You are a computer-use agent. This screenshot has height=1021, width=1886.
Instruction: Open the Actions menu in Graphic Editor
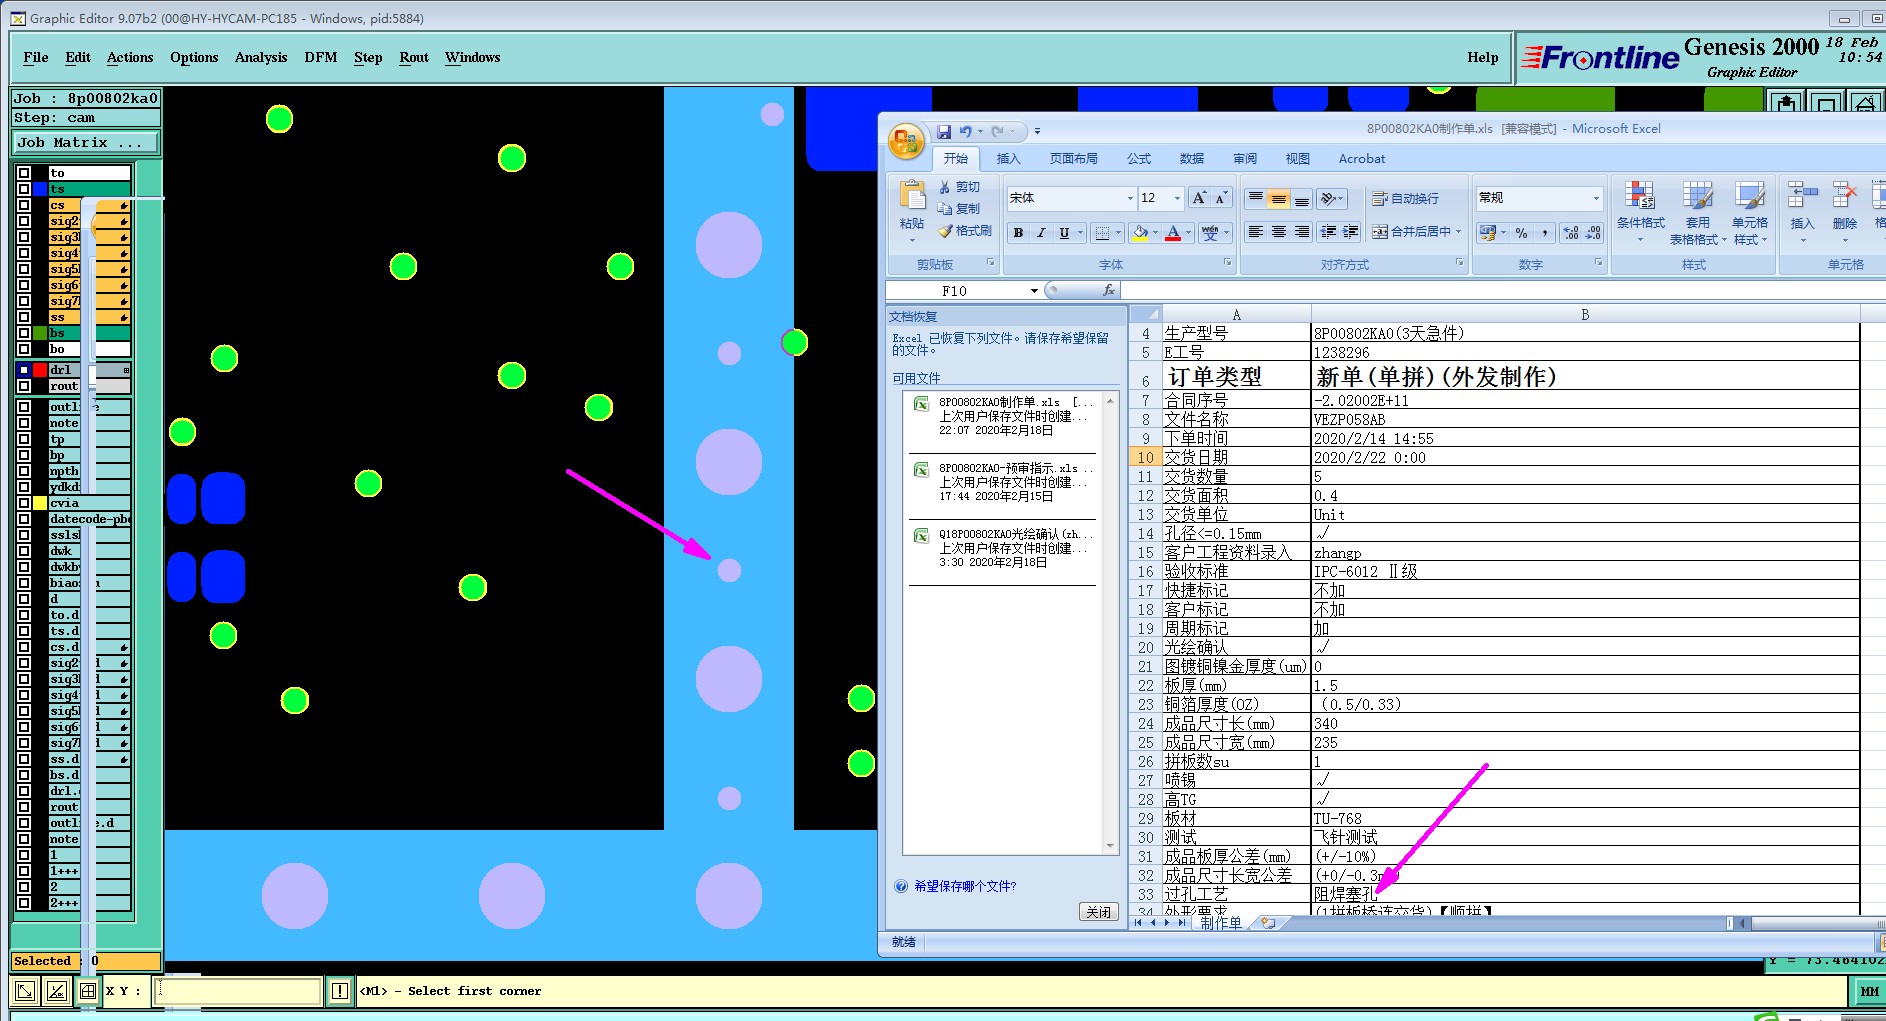click(130, 57)
